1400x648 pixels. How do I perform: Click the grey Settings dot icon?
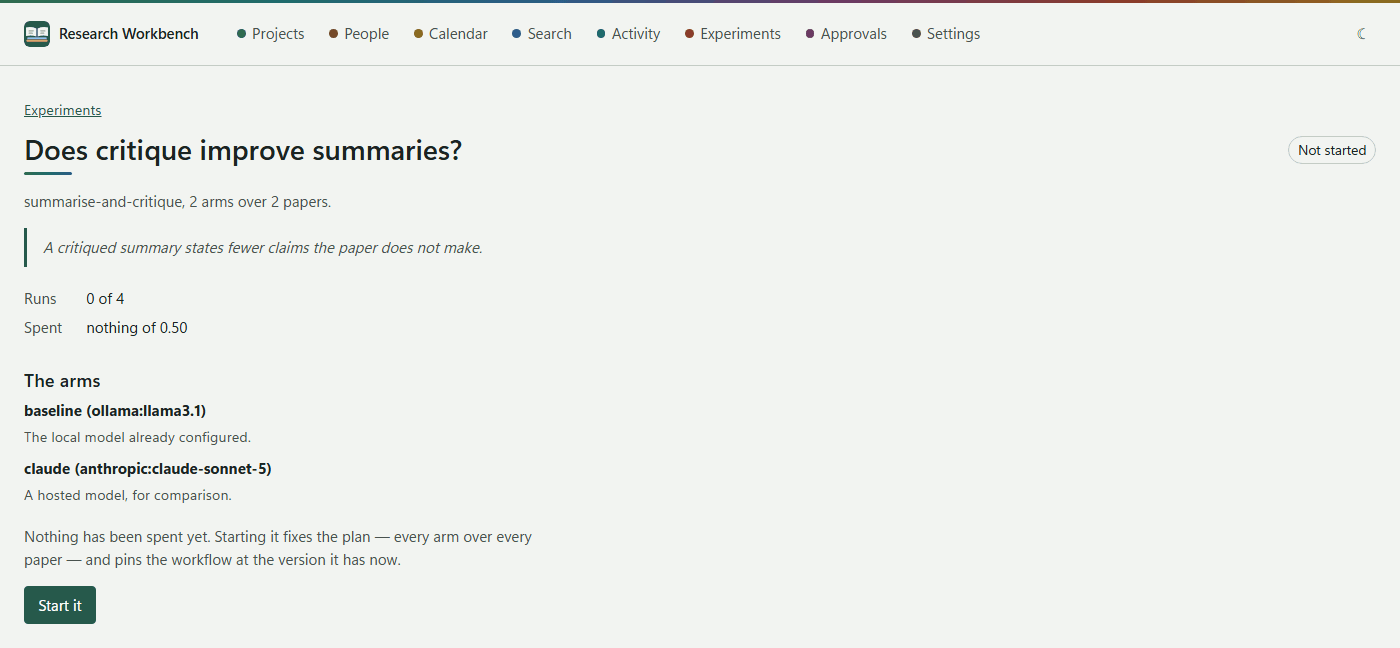coord(916,34)
